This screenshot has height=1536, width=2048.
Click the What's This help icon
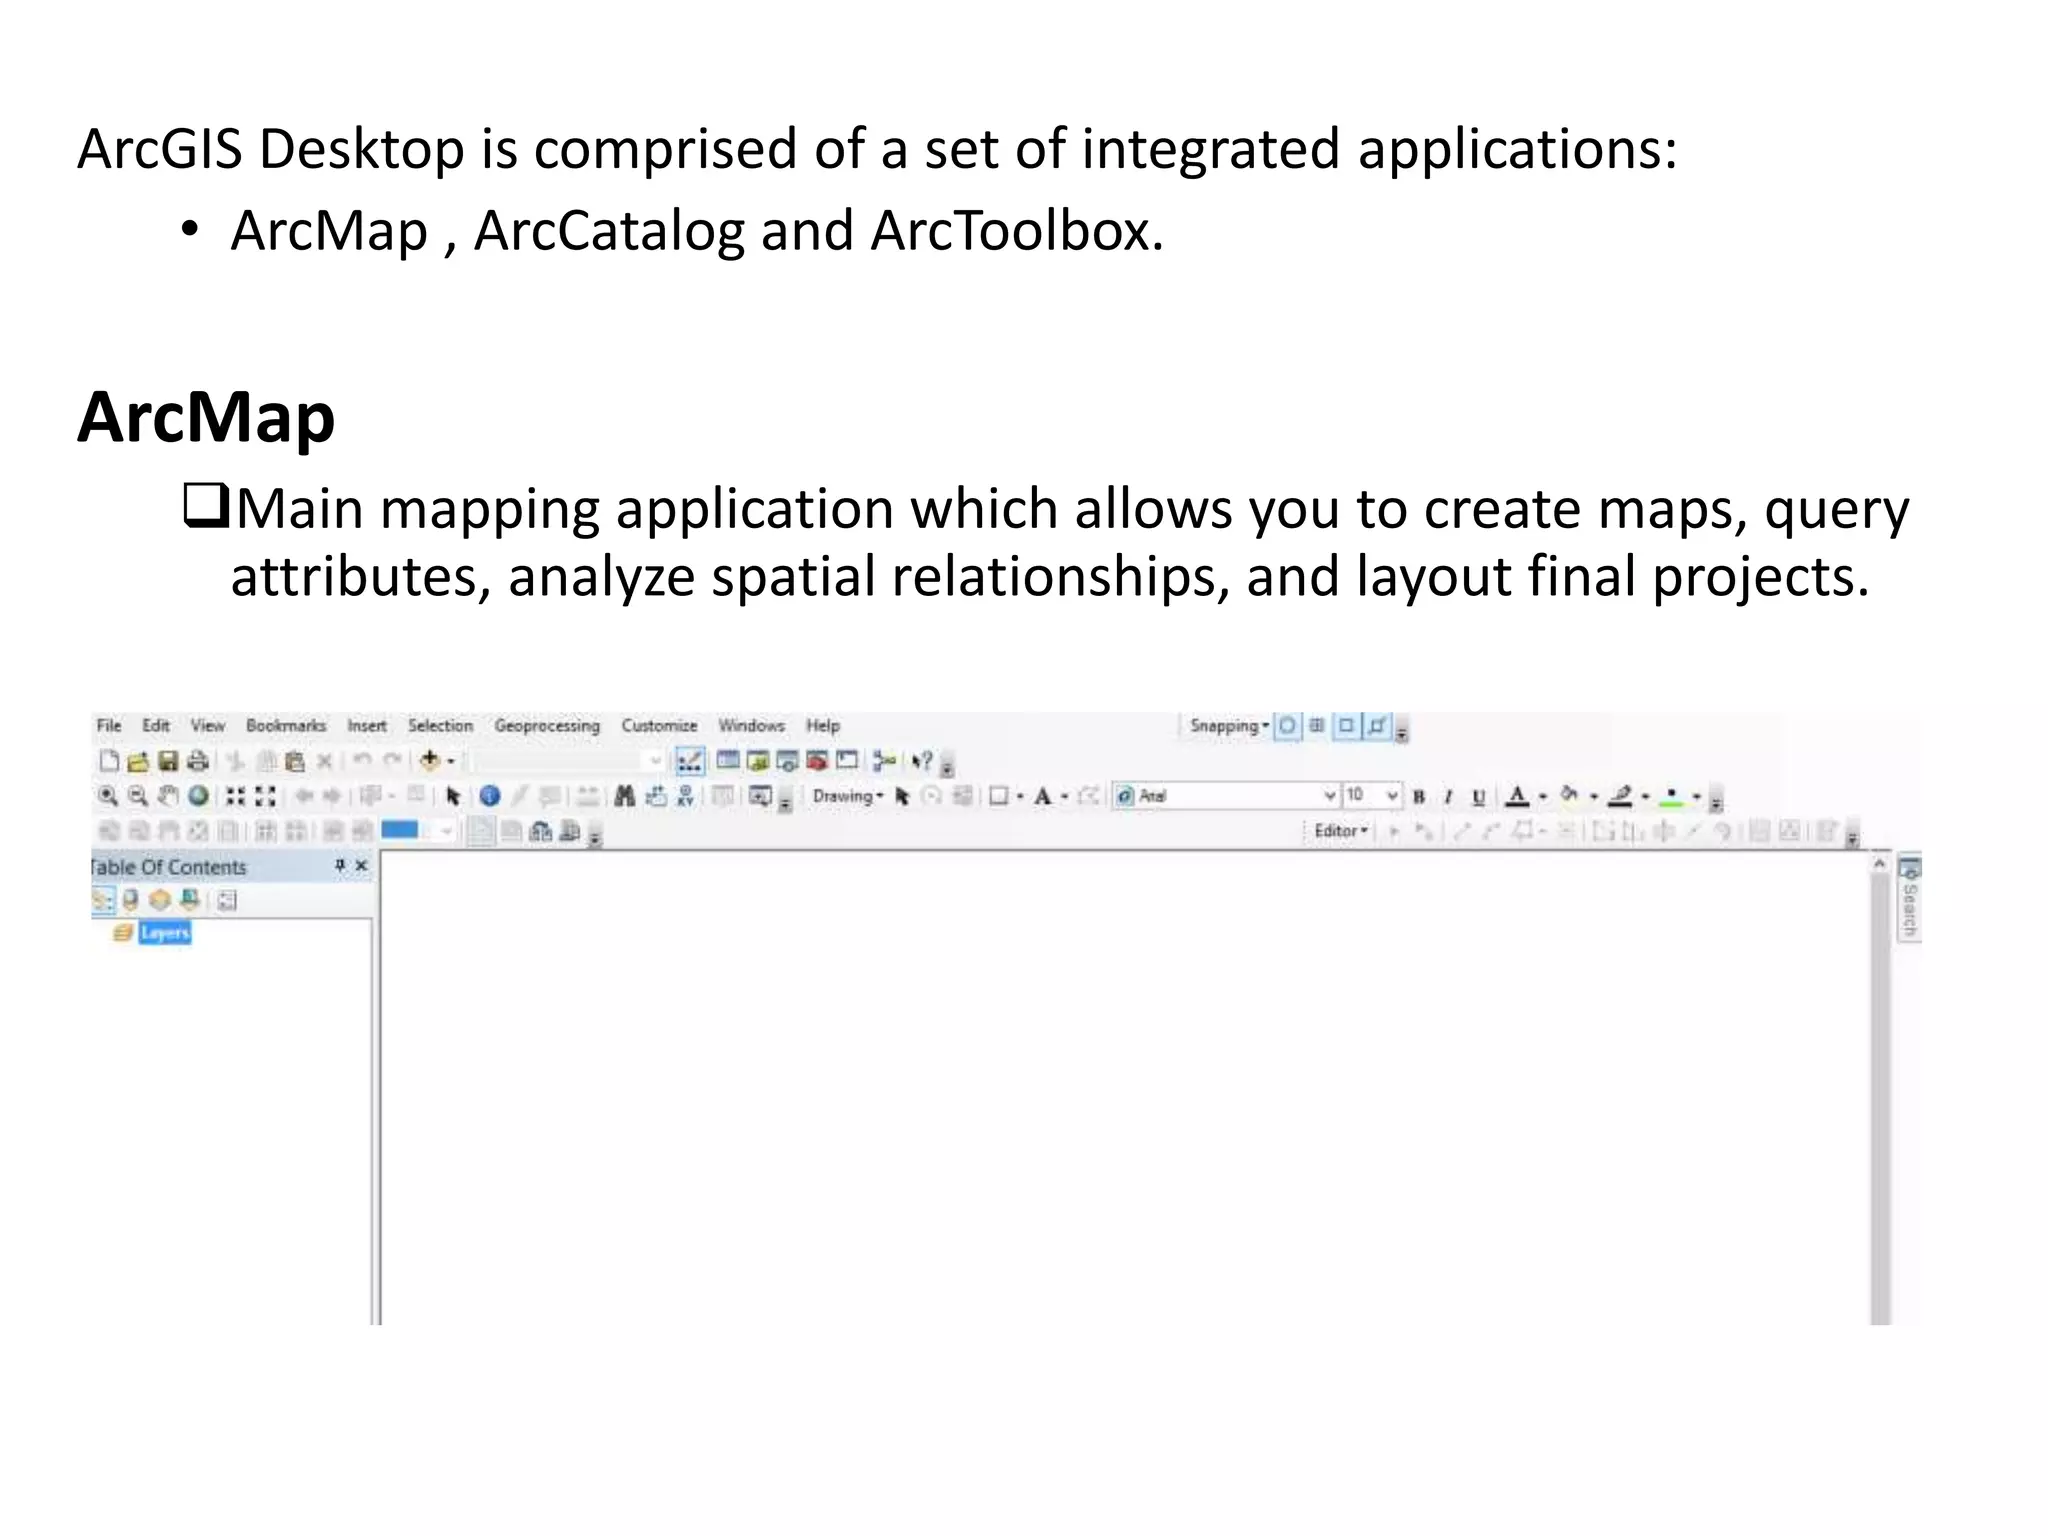(922, 761)
